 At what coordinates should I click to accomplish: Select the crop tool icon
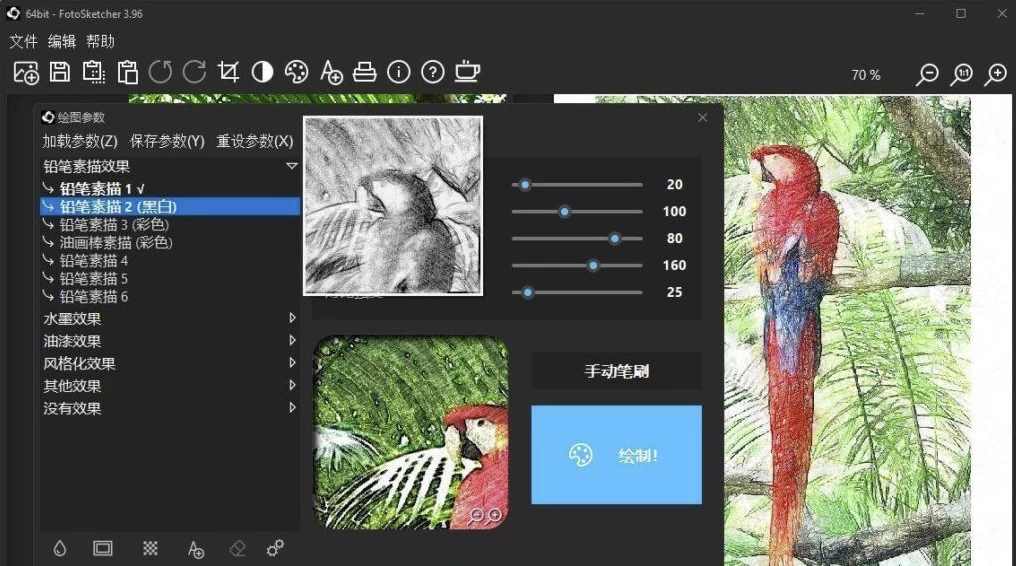[x=229, y=72]
